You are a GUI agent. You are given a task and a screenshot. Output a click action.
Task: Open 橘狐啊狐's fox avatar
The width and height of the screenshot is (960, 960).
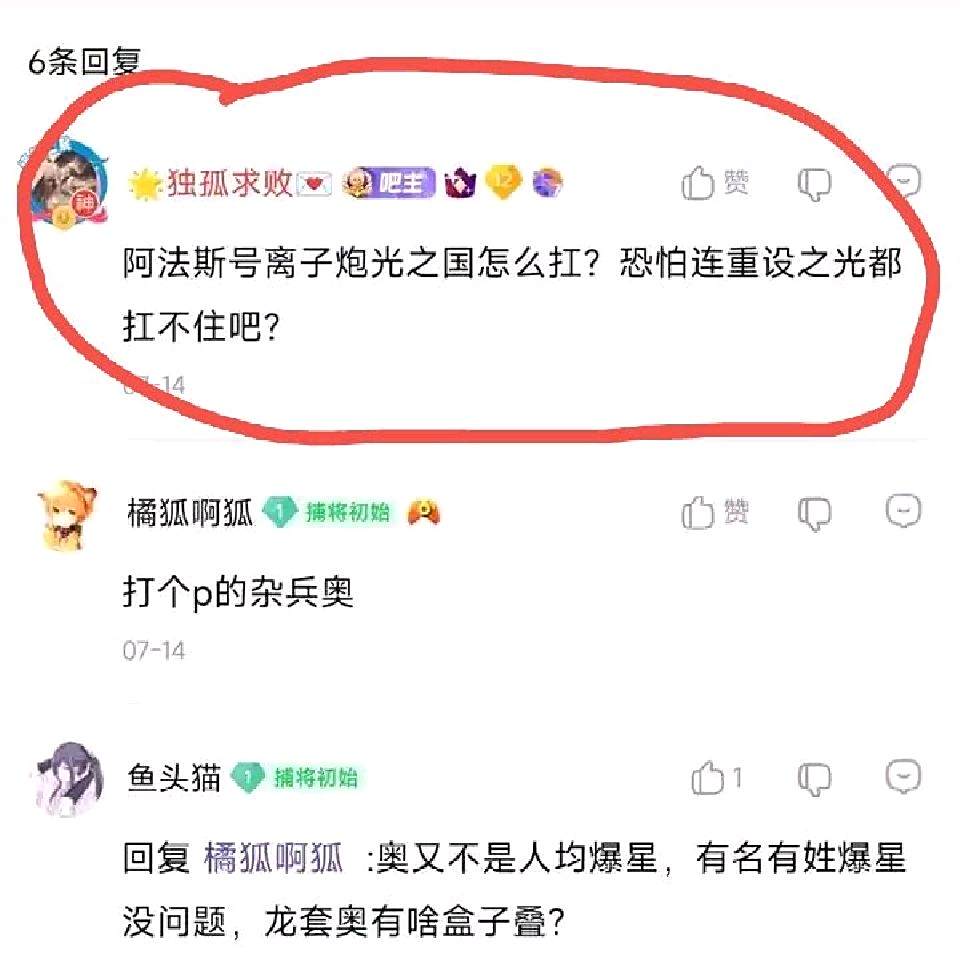pyautogui.click(x=66, y=516)
